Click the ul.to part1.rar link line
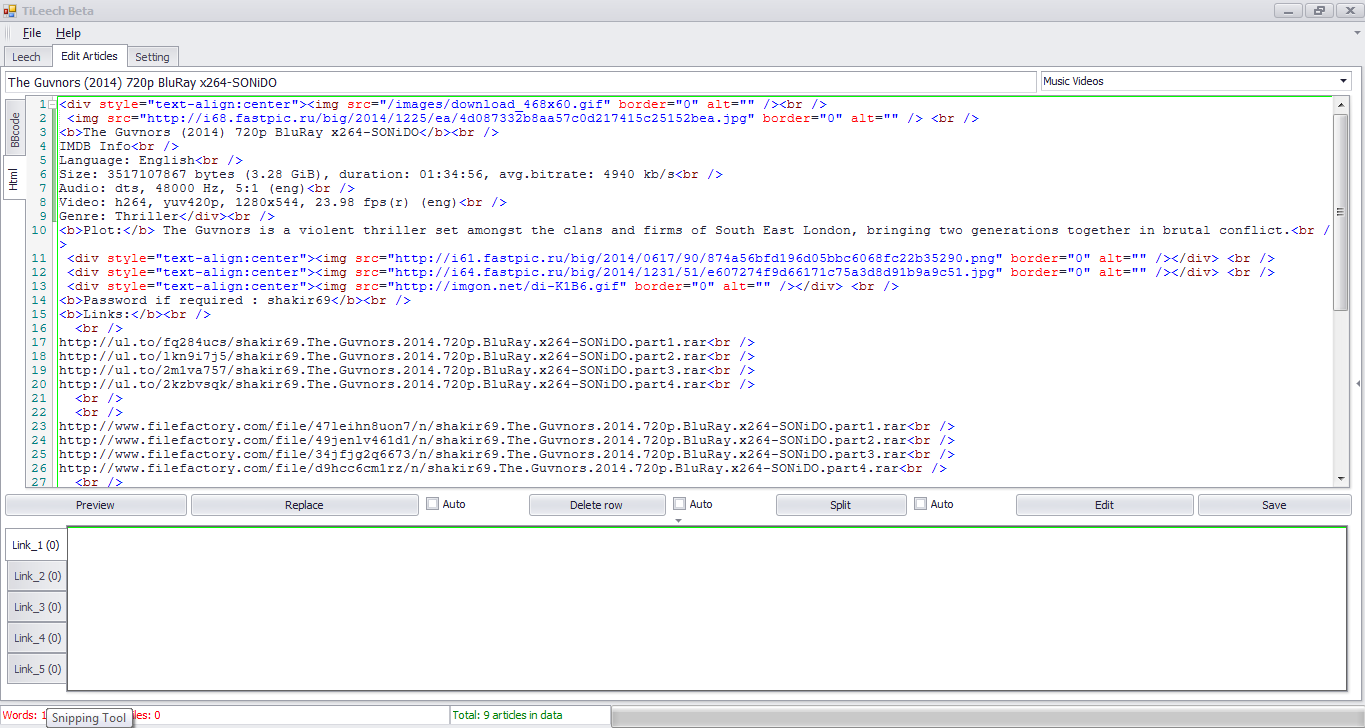The width and height of the screenshot is (1365, 728). (x=406, y=342)
